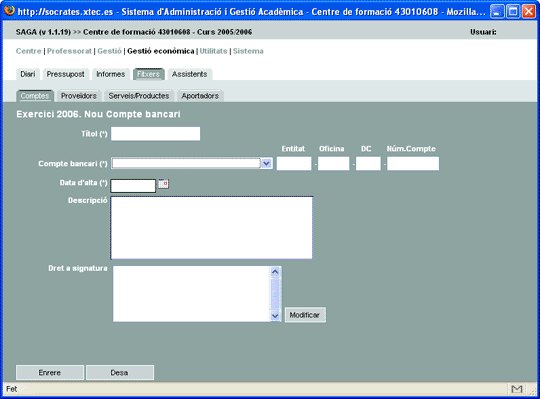Open the calendar picker next to Data d'alta
Screen dimensions: 540x399
click(163, 183)
